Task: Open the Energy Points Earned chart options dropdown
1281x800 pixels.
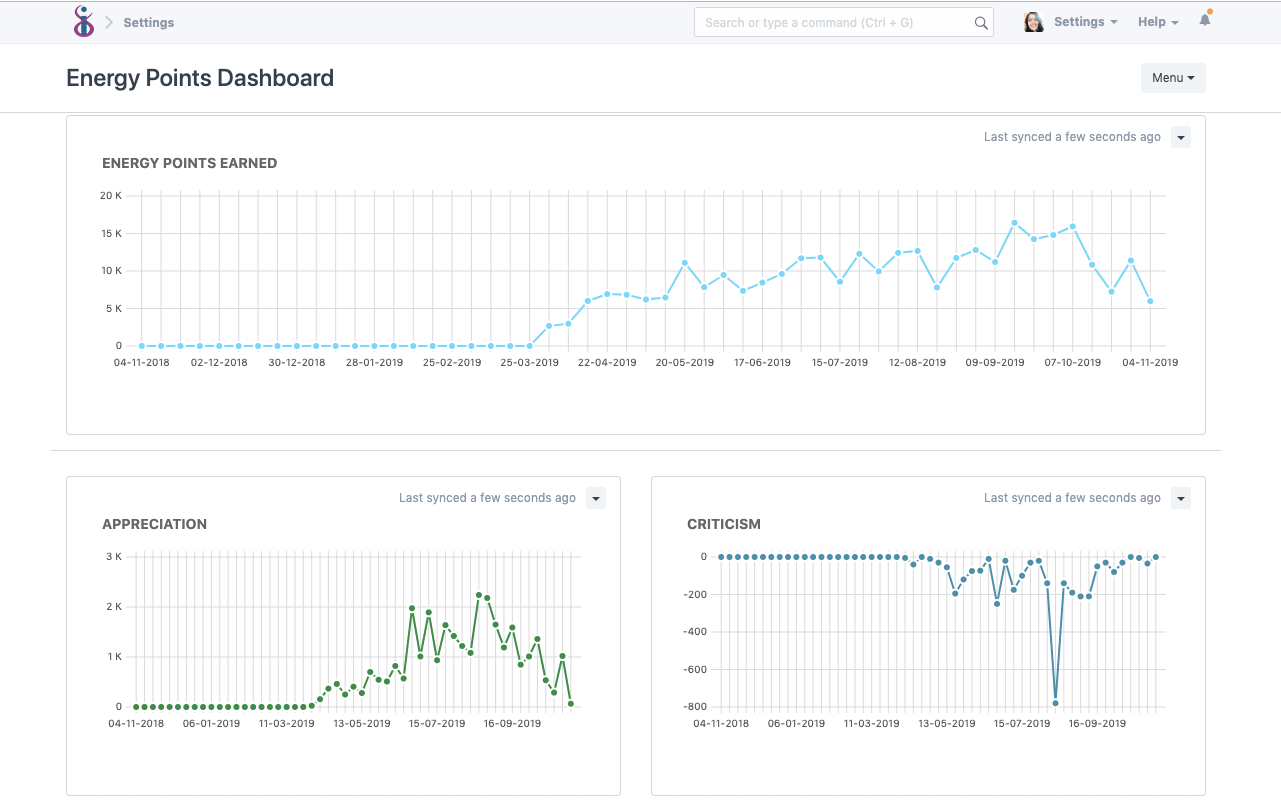Action: point(1180,137)
